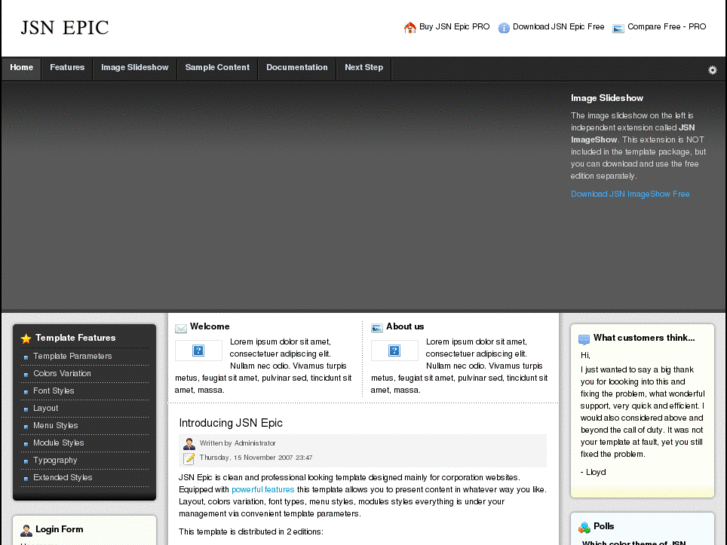The width and height of the screenshot is (727, 545).
Task: Open the Menu Styles sidebar link
Action: coord(56,426)
